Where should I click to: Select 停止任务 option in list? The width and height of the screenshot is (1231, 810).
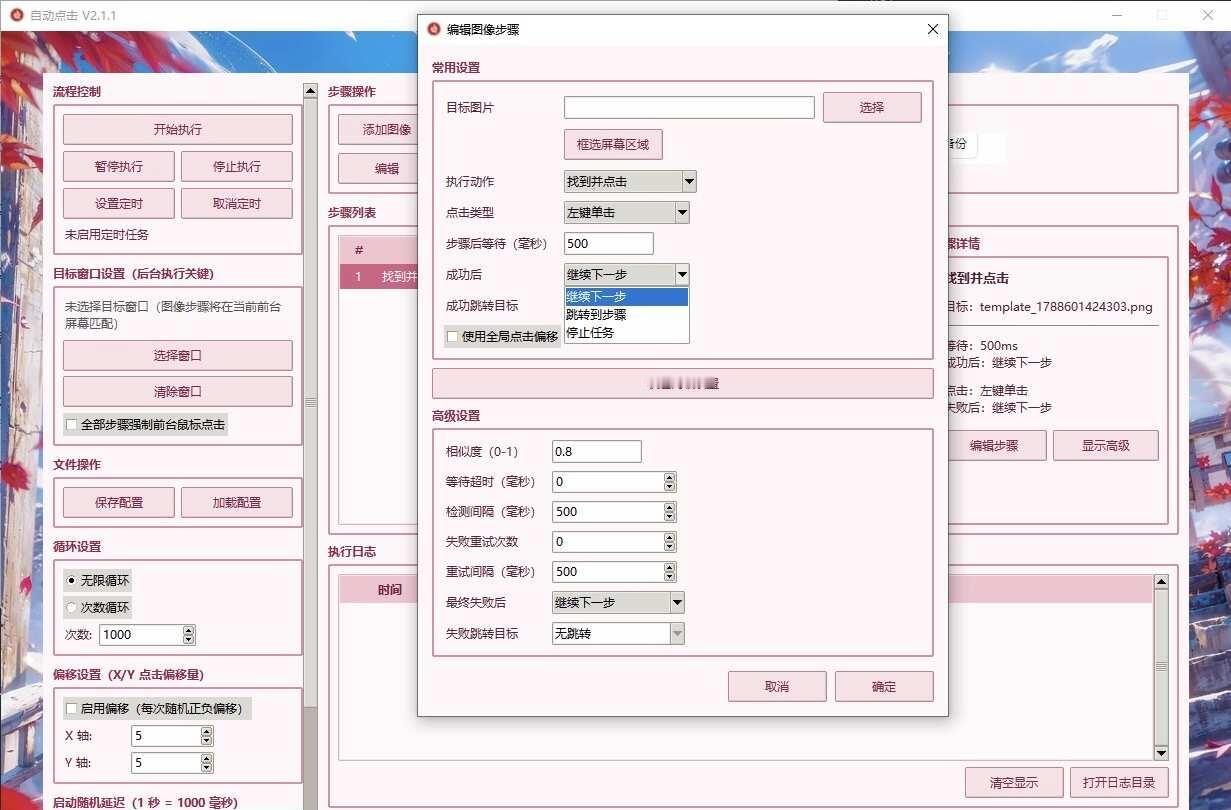pos(627,333)
